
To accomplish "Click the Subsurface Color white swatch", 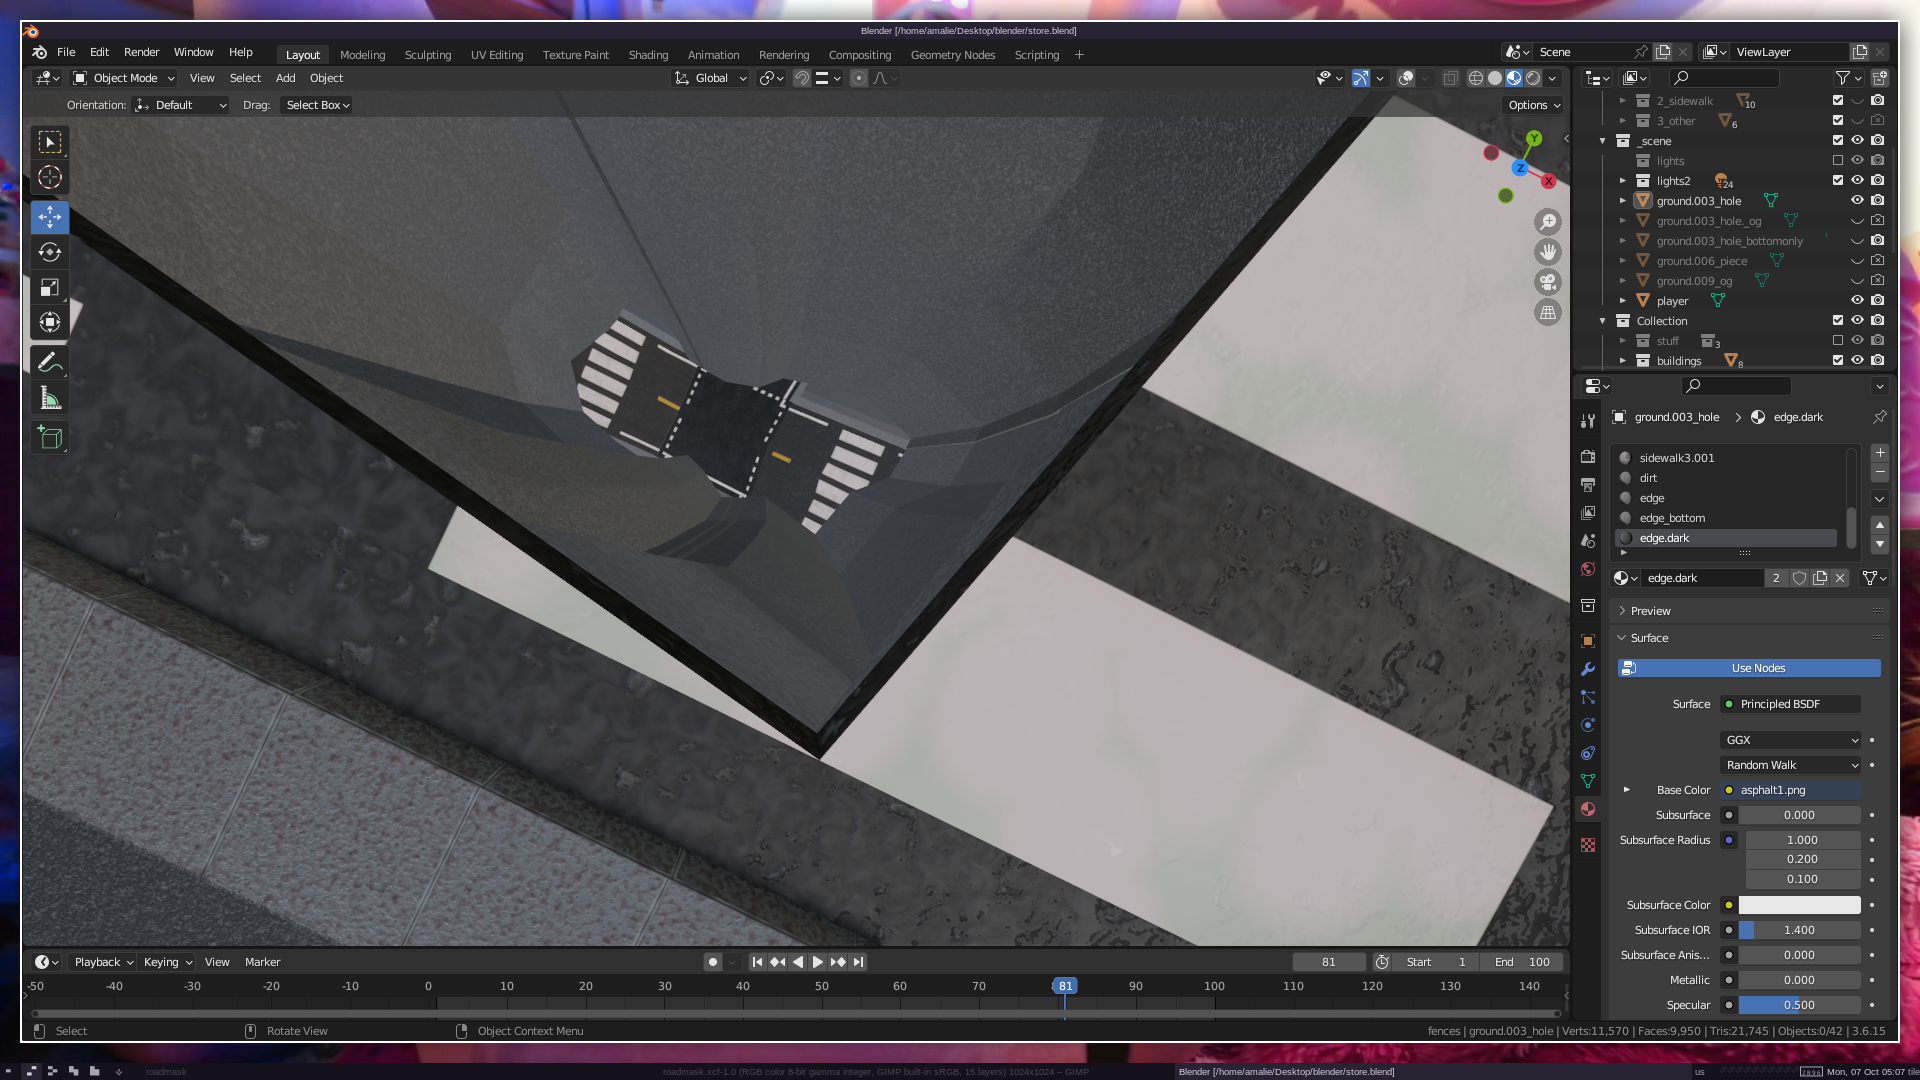I will click(1799, 905).
